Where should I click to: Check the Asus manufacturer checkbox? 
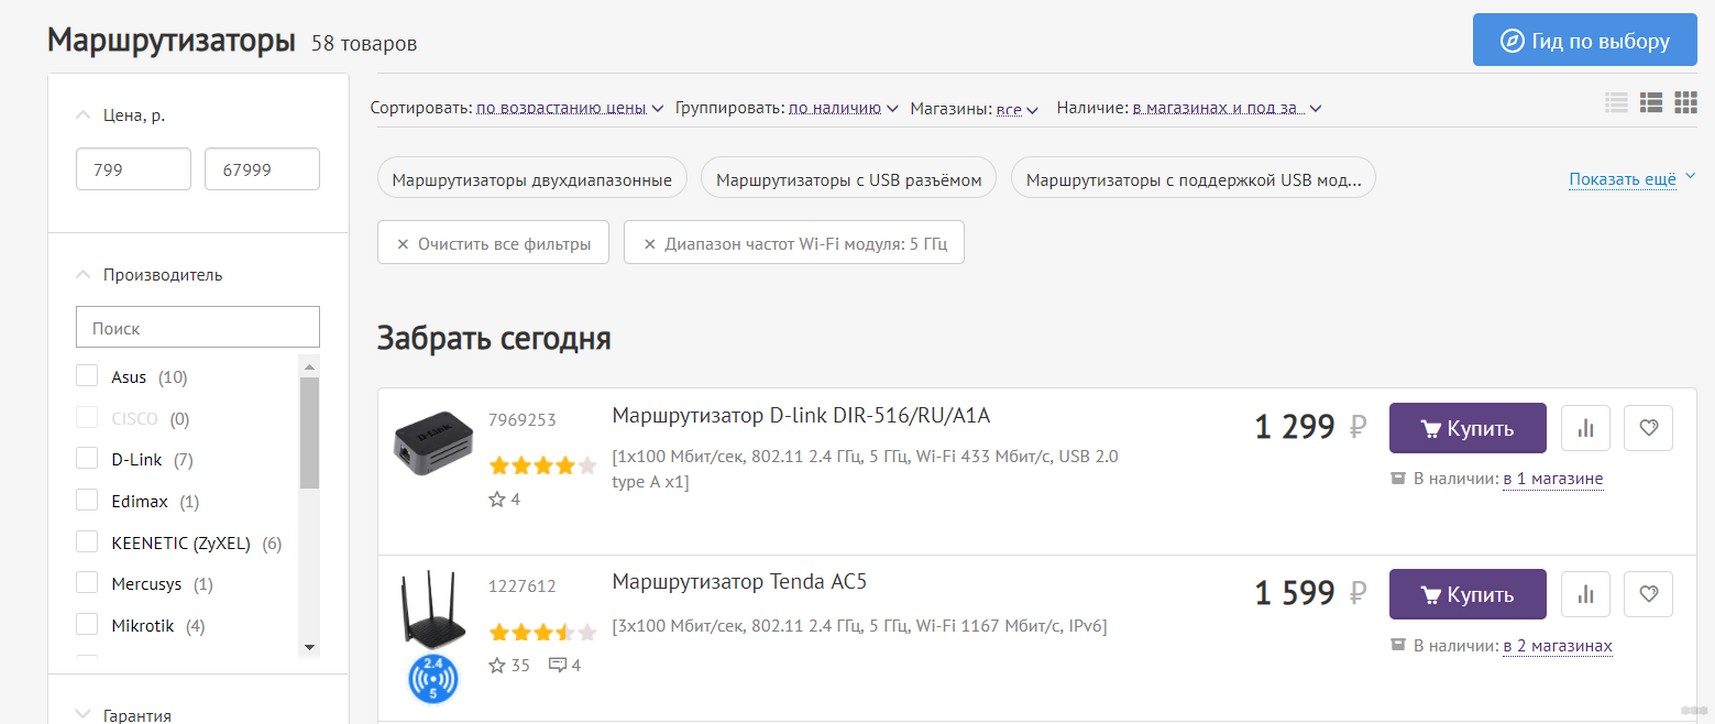[x=87, y=376]
